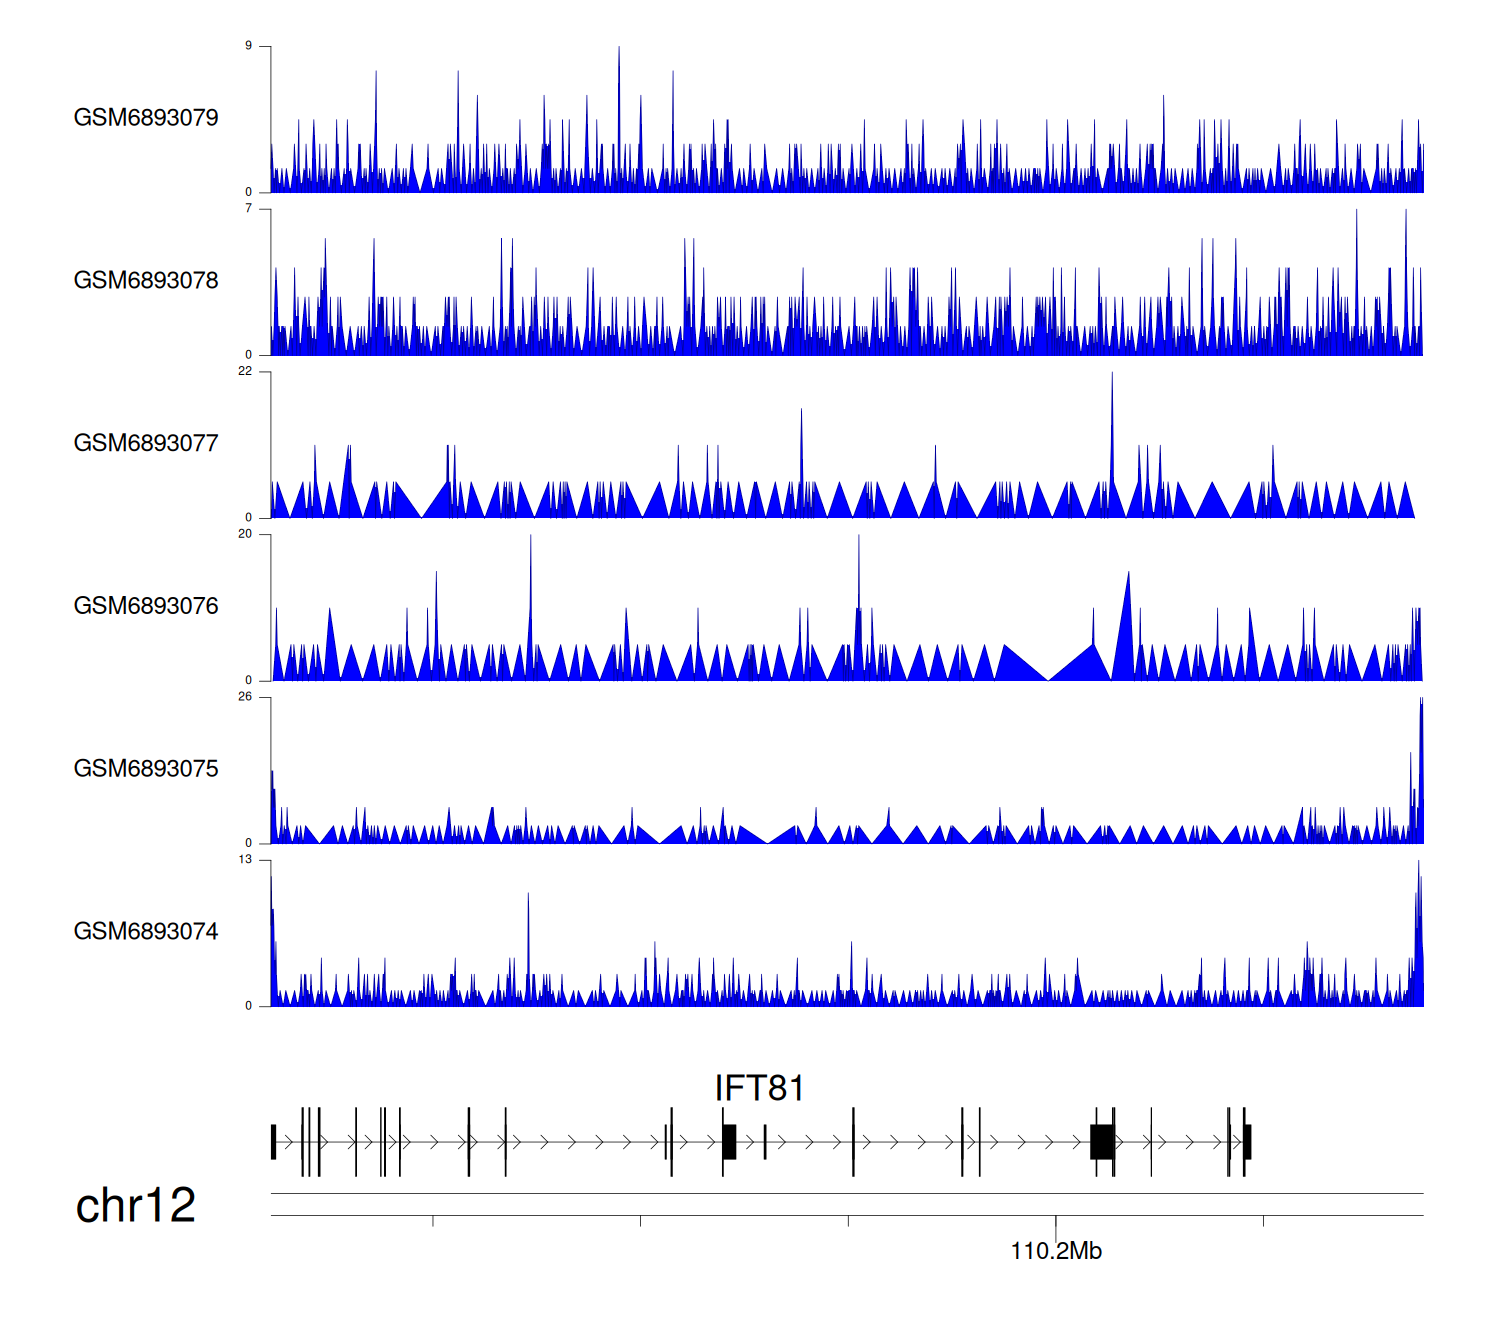The width and height of the screenshot is (1500, 1320).
Task: Click the y-axis maximum 13 on GSM6893074
Action: click(x=245, y=860)
